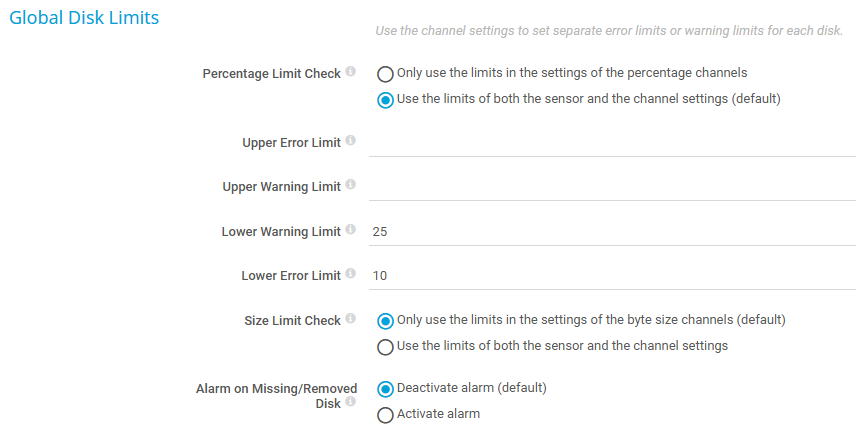Select percentage 'Use limits of both sensor and channel (default)'

[385, 100]
